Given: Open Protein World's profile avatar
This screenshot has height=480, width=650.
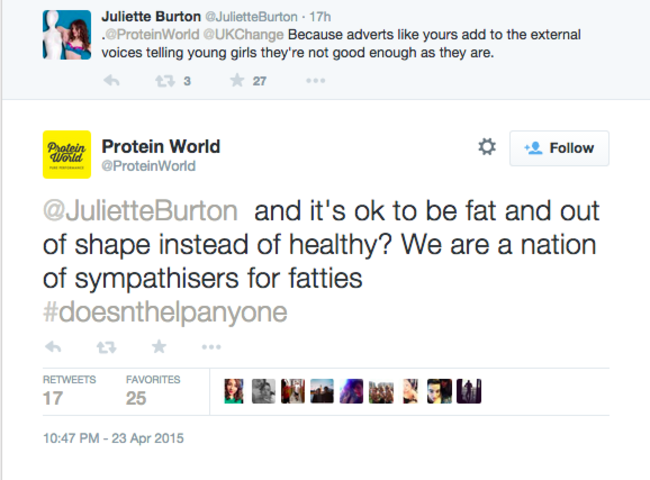Looking at the screenshot, I should (x=67, y=155).
